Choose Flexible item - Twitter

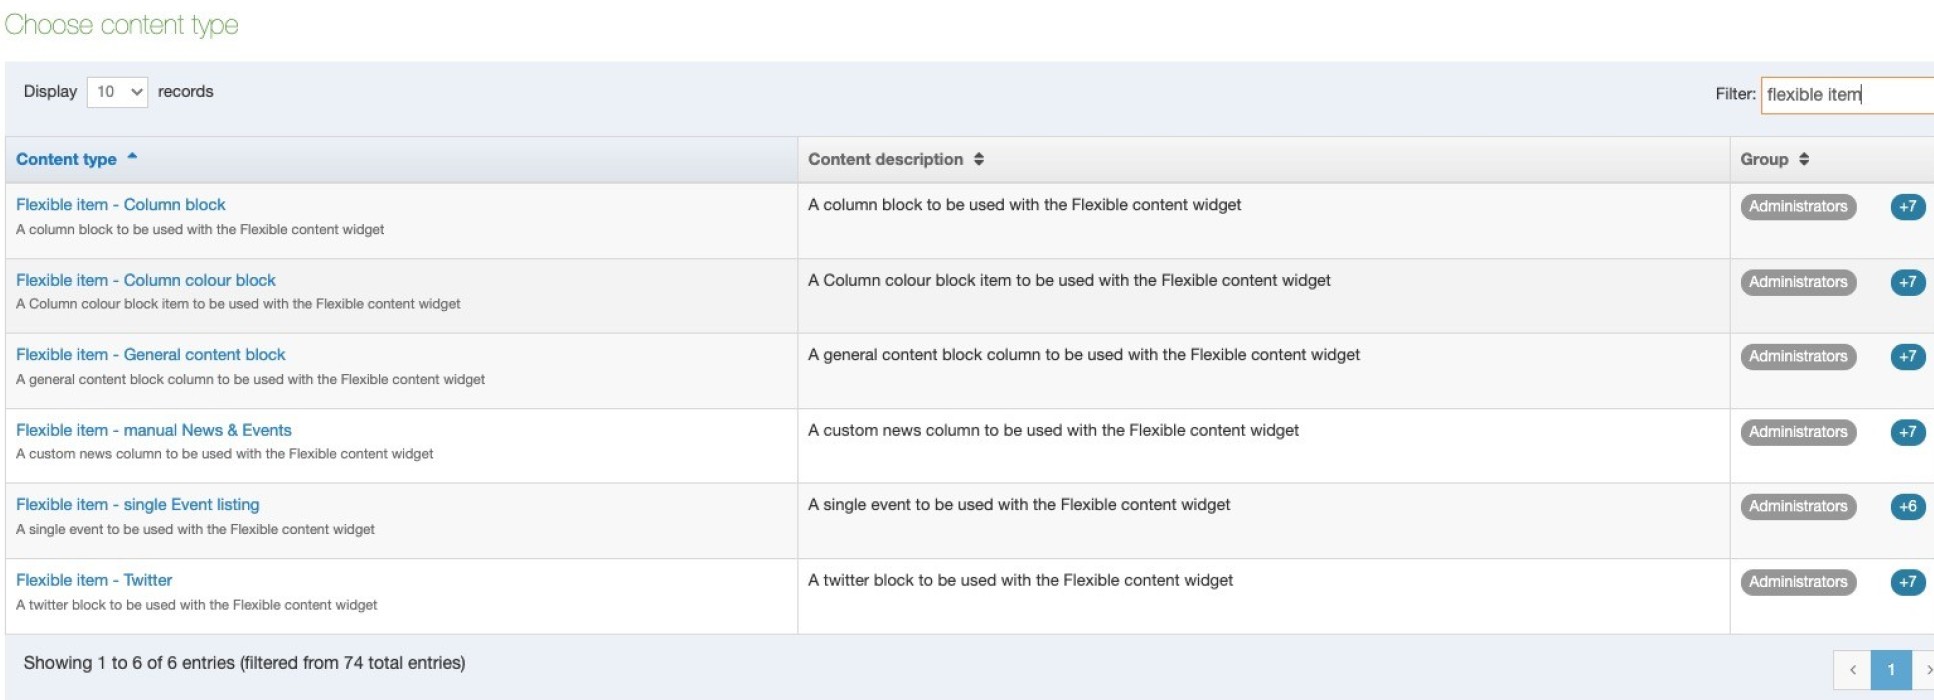94,580
